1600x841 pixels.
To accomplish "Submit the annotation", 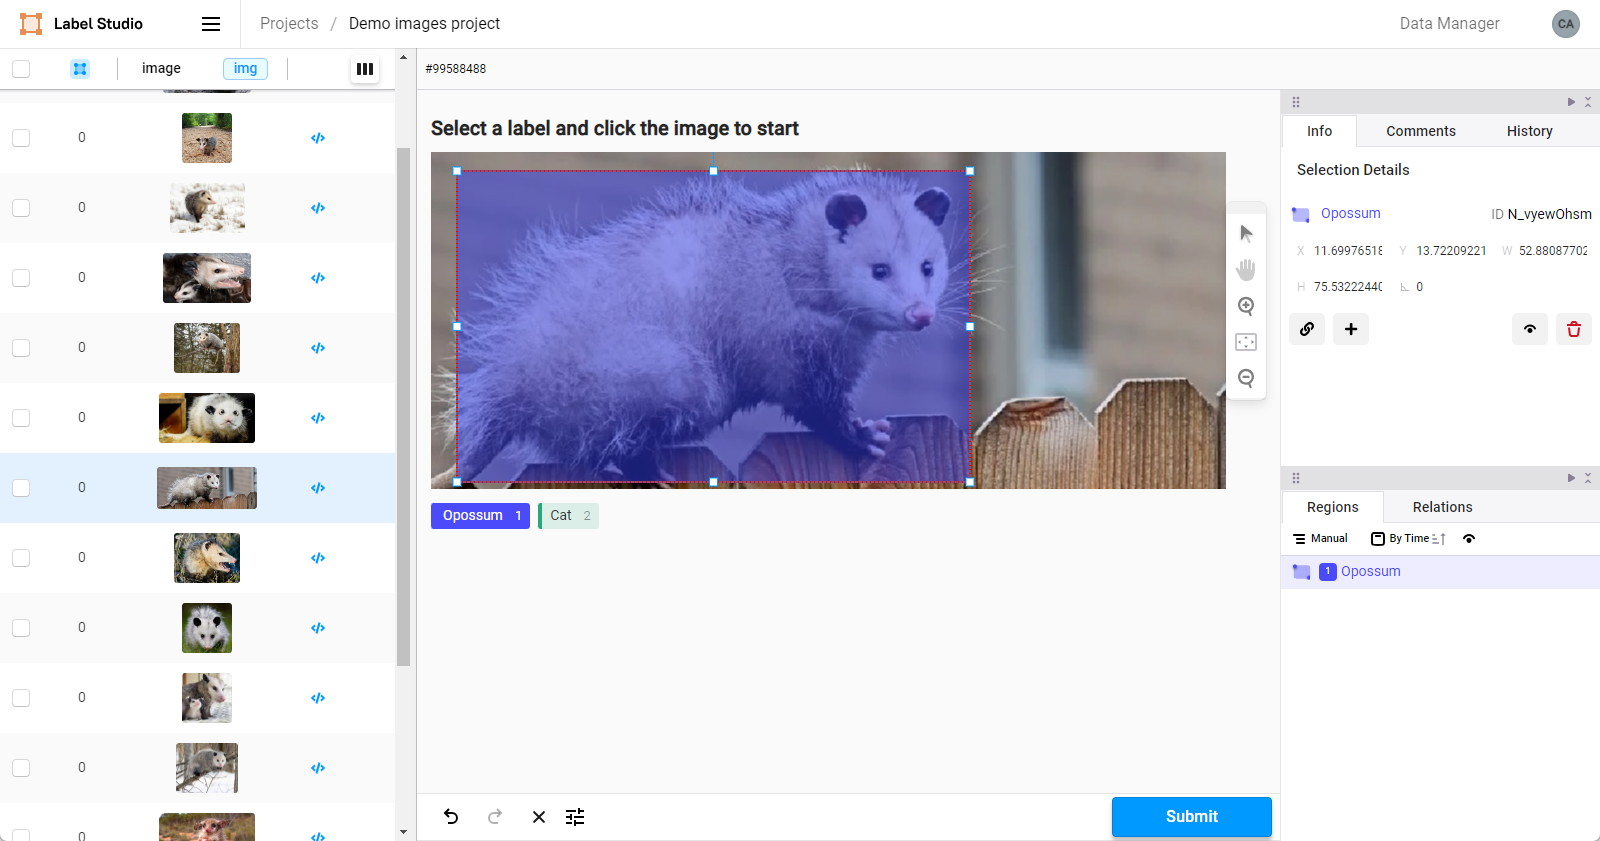I will 1191,817.
